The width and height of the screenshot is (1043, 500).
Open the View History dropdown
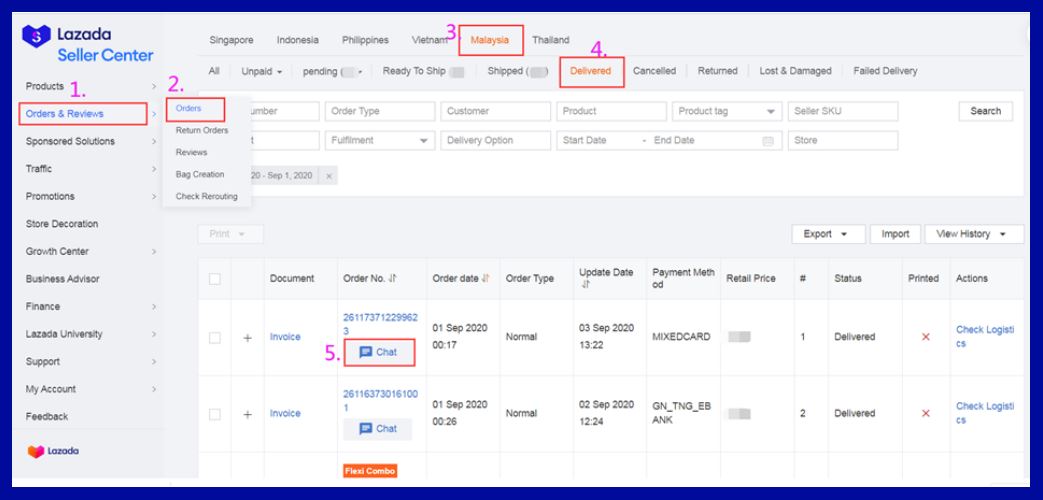tap(974, 234)
